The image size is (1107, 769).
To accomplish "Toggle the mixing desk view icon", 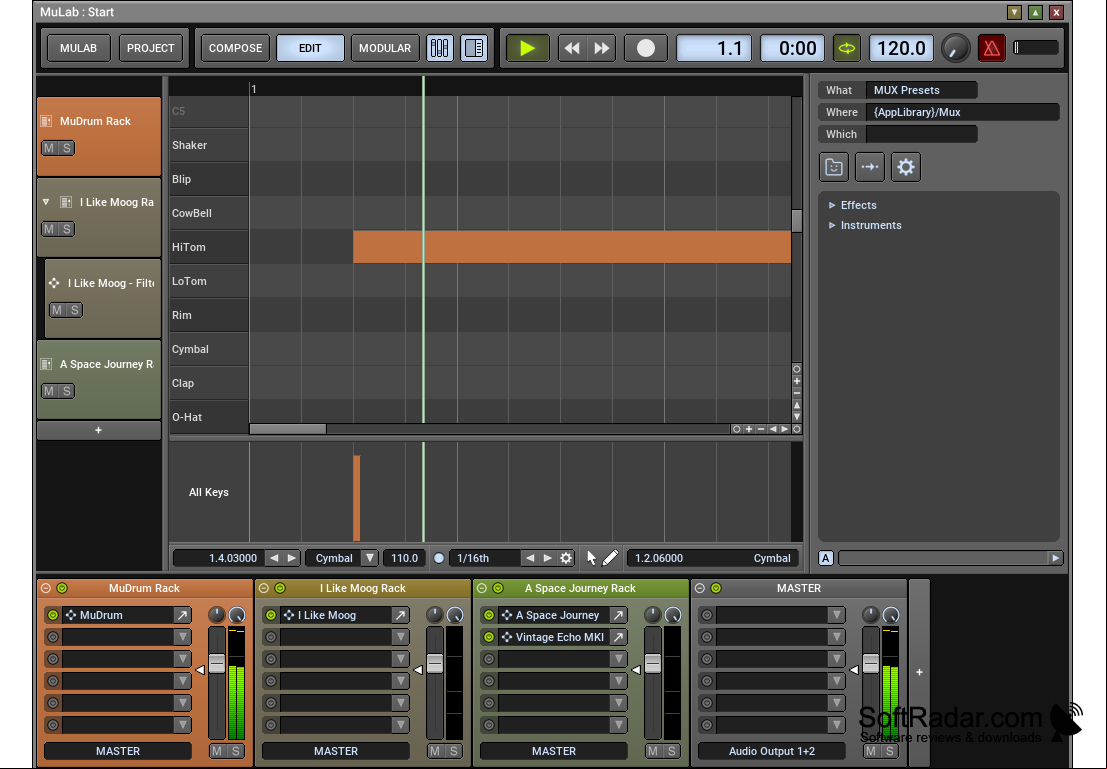I will pos(440,48).
